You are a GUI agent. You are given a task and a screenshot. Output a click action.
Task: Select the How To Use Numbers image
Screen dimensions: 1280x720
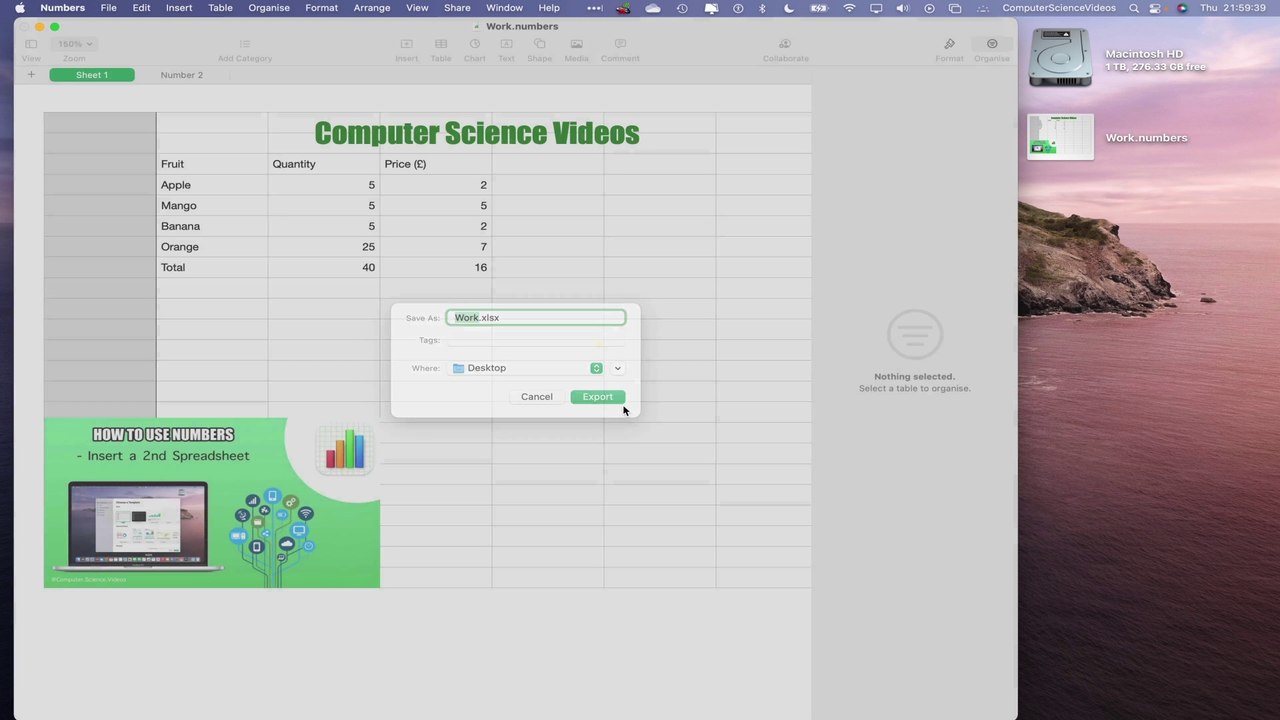point(212,503)
